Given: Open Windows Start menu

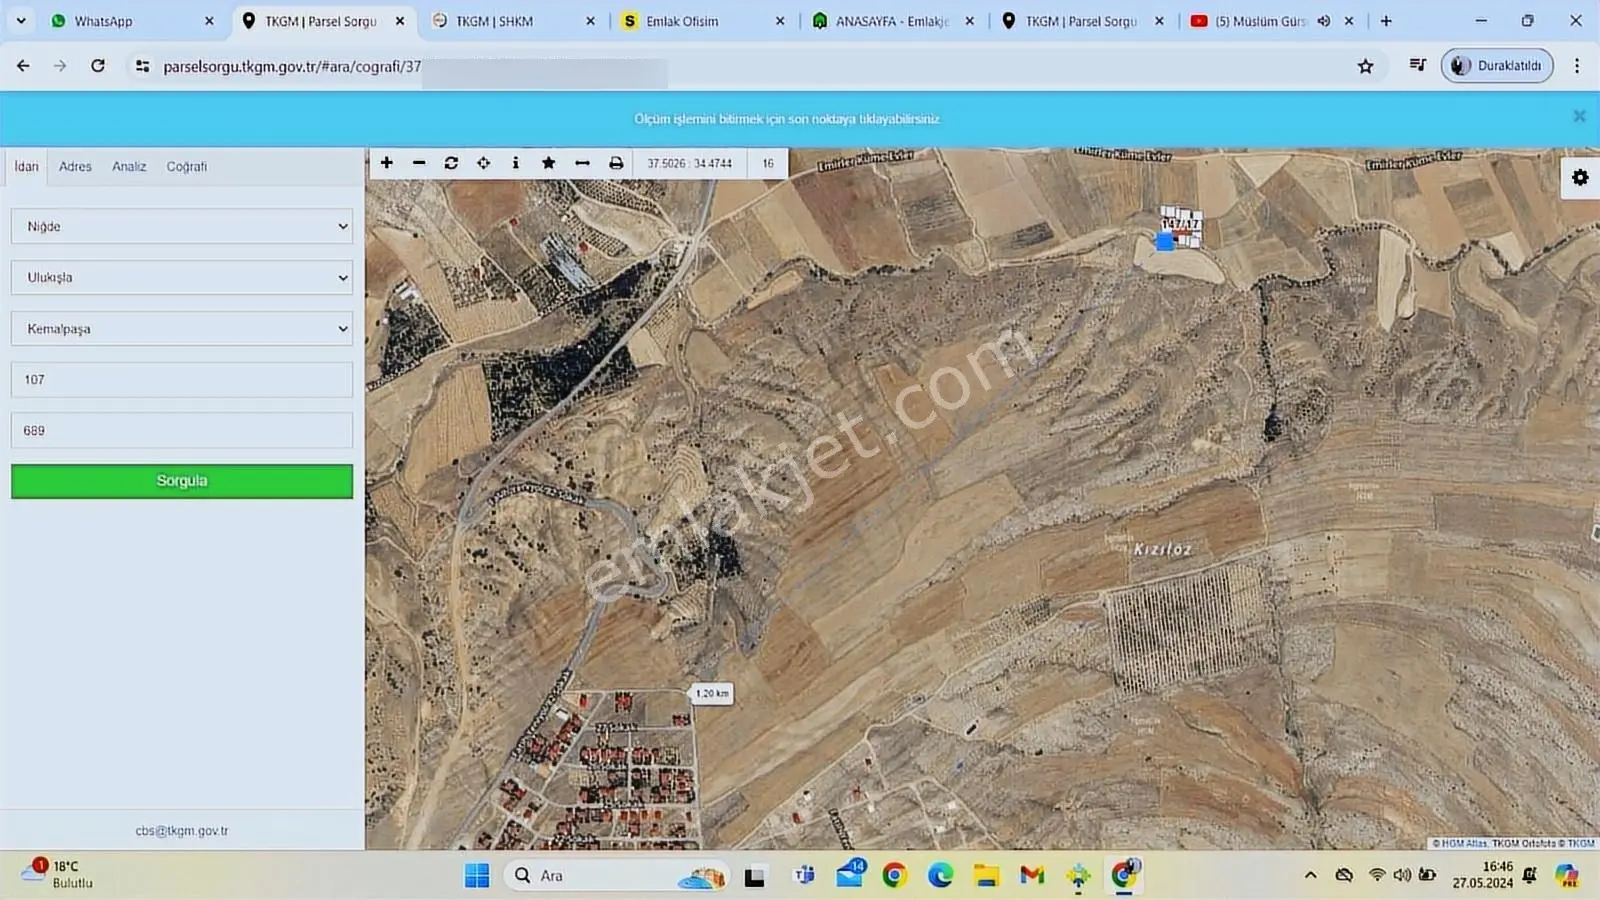Looking at the screenshot, I should tap(477, 876).
